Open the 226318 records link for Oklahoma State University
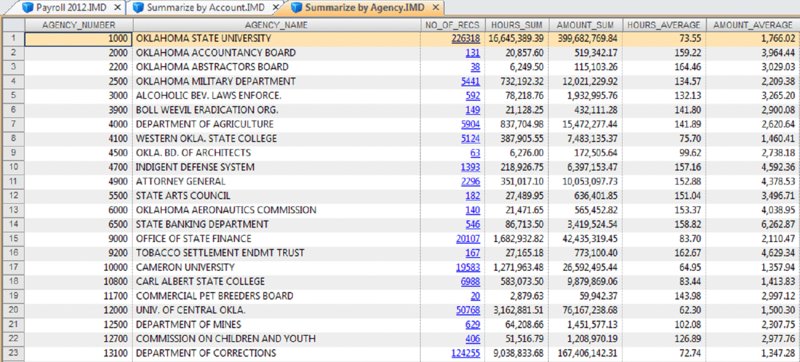 point(465,39)
